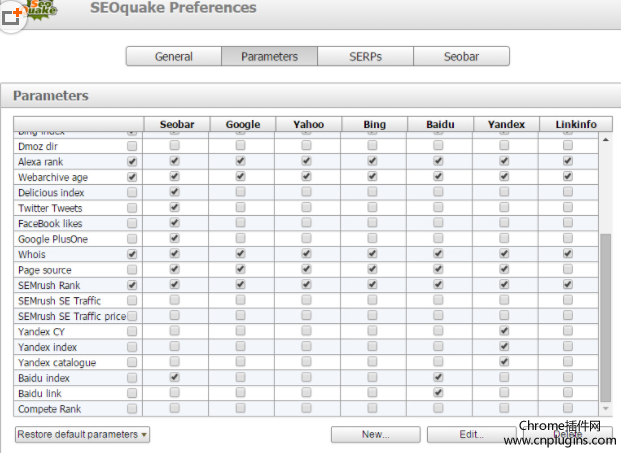Click the Linkinfo column header
This screenshot has width=621, height=453.
[576, 124]
